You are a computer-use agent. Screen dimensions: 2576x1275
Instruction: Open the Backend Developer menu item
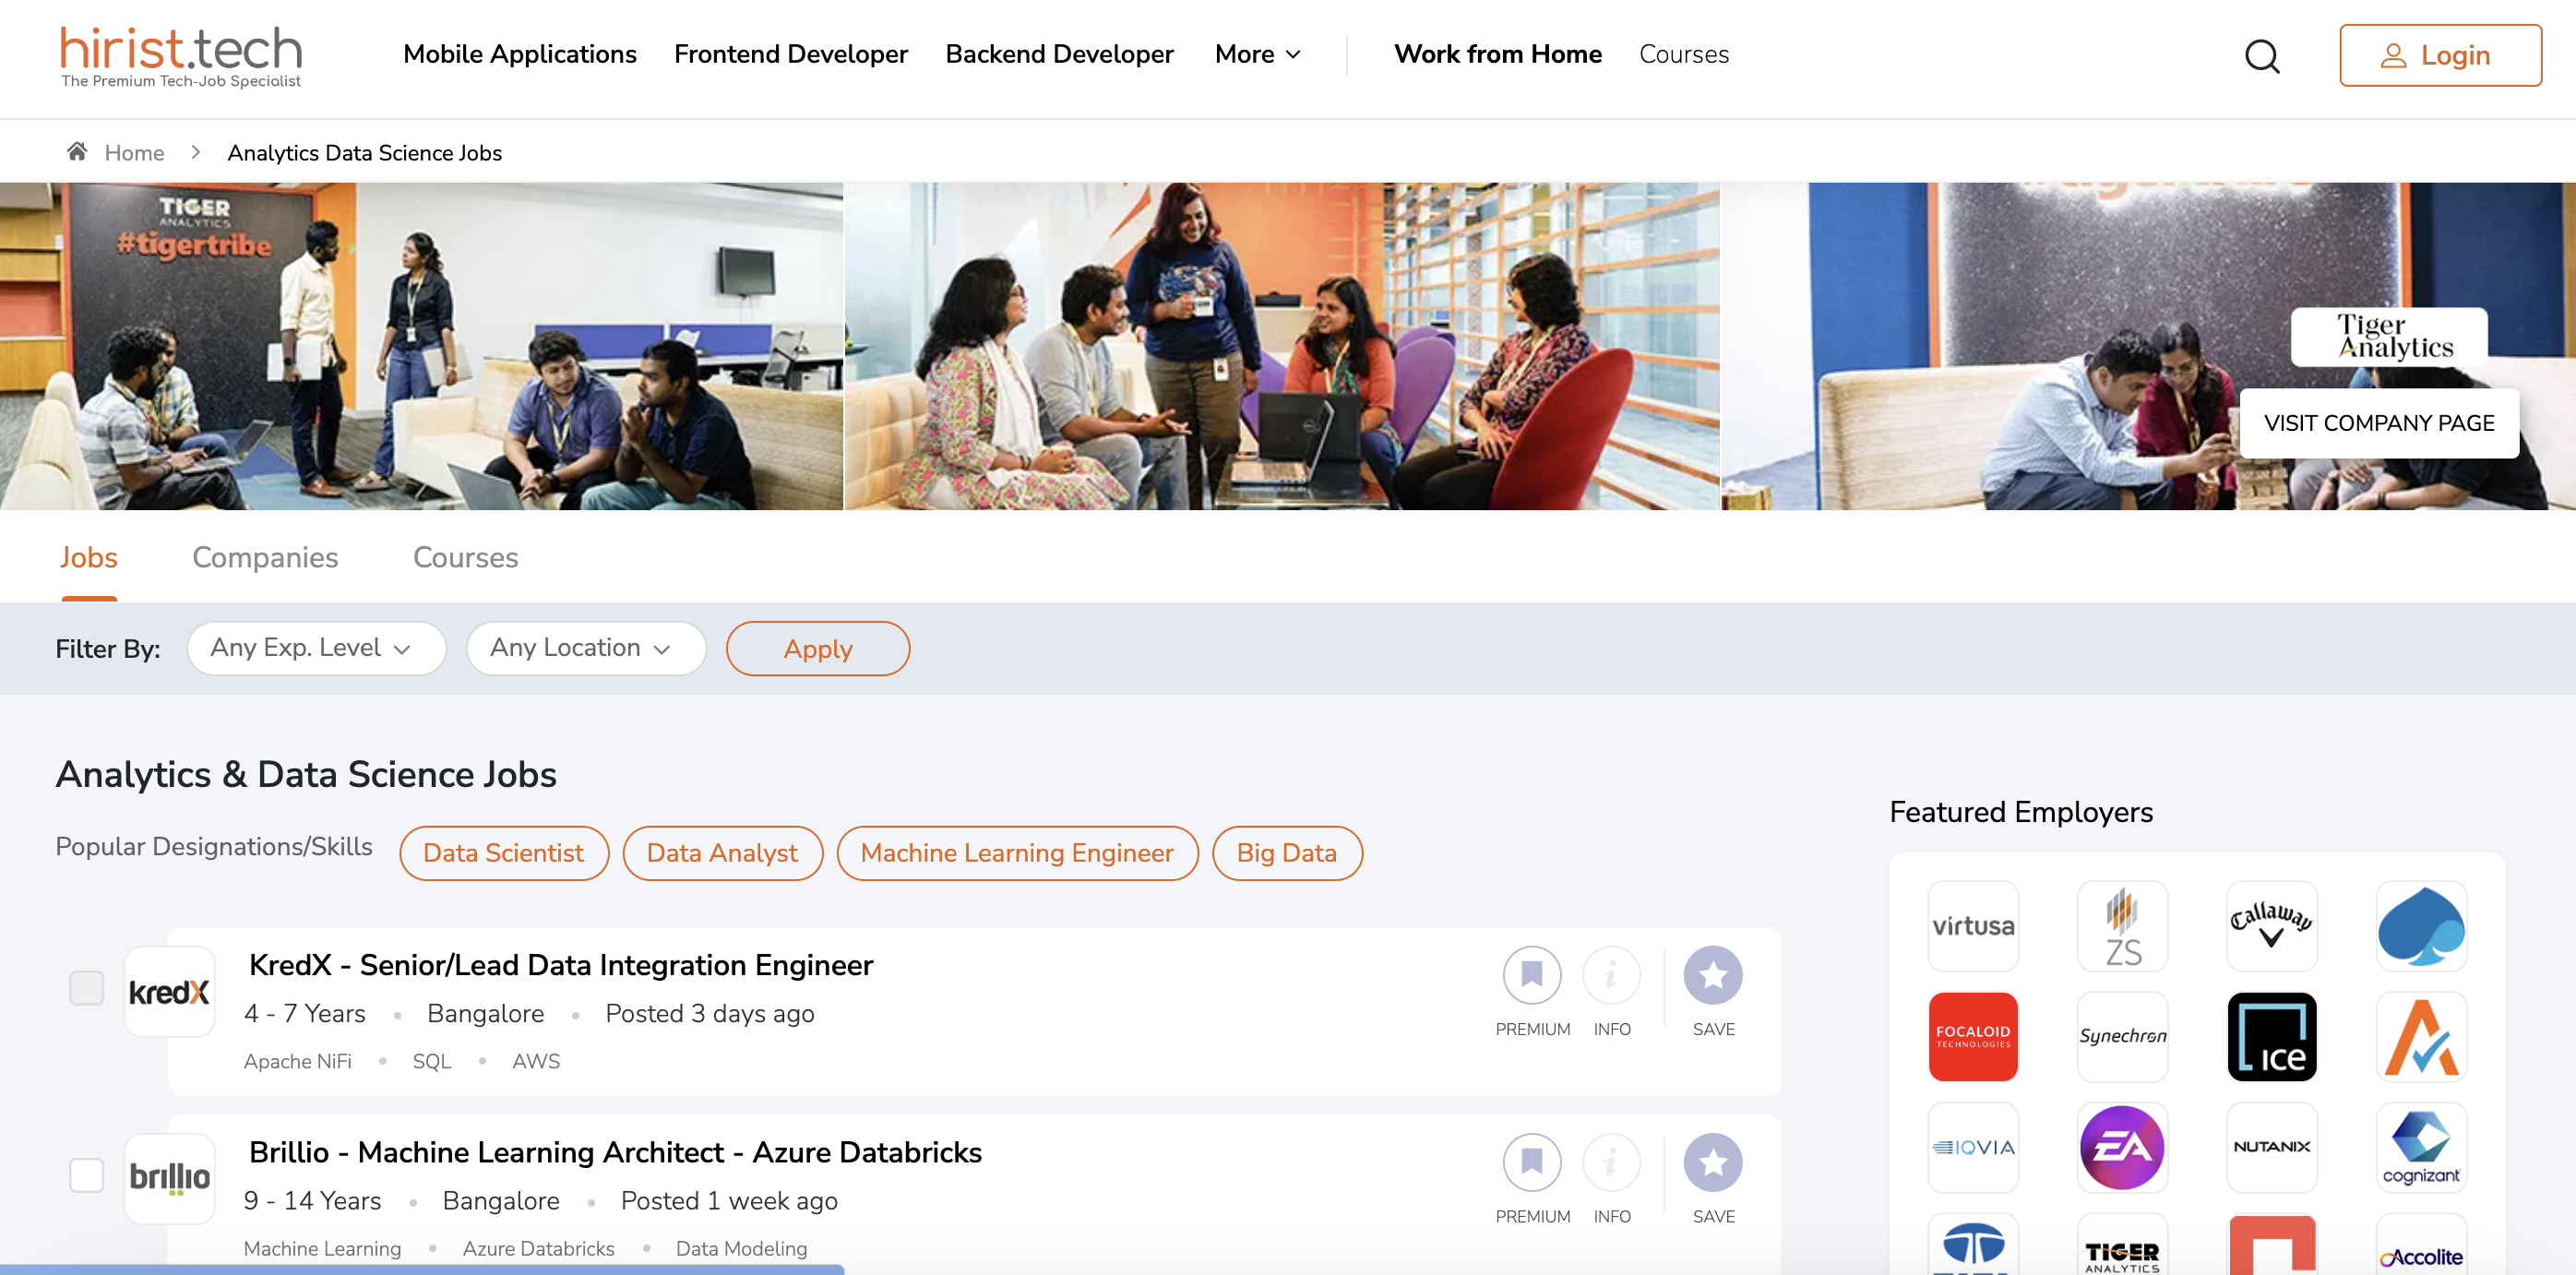(1059, 54)
